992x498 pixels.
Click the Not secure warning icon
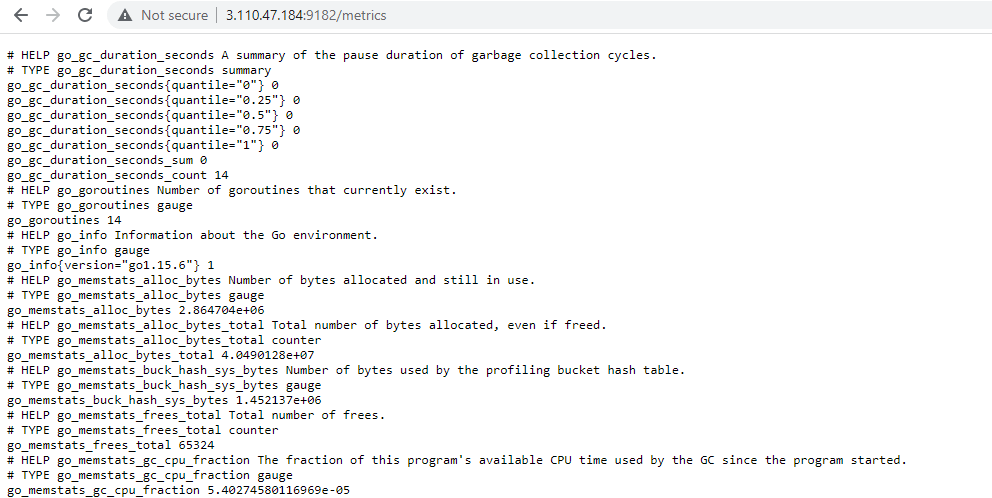tap(125, 15)
